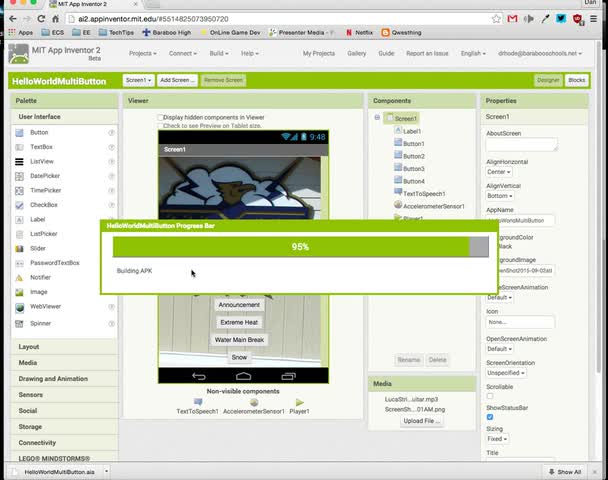Open the OpenScreenAnimation Default dropdown
This screenshot has width=608, height=480.
[x=499, y=349]
